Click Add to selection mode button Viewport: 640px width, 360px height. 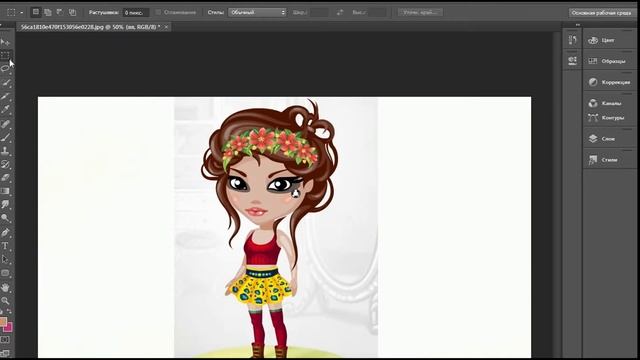click(x=48, y=12)
